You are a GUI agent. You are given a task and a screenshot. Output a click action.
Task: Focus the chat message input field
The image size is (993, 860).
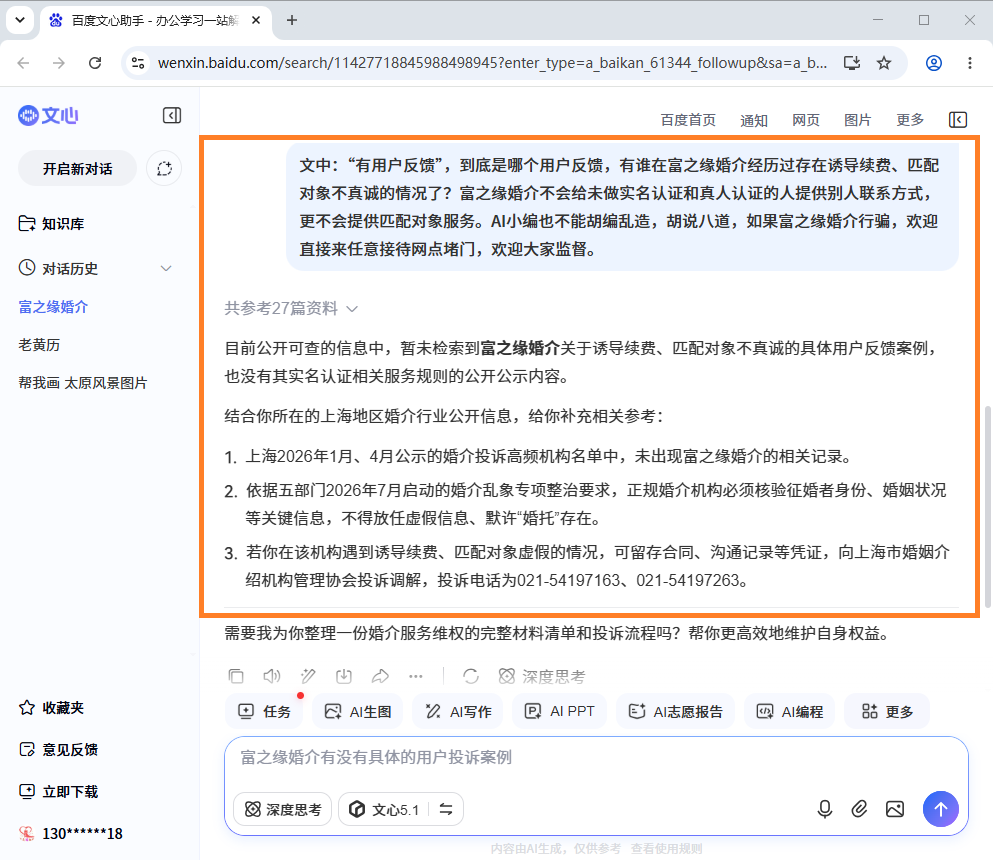(595, 757)
